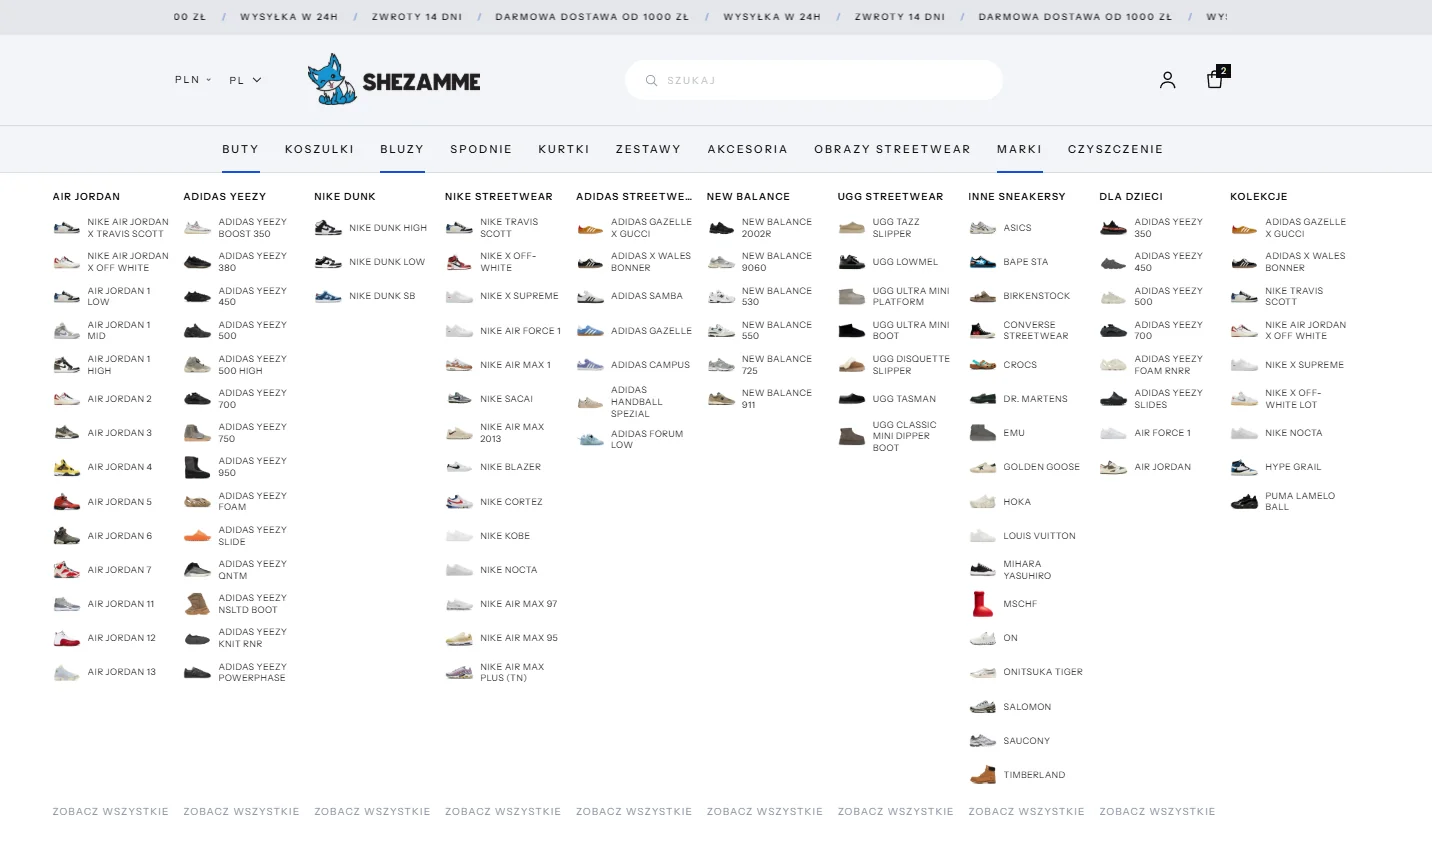Viewport: 1432px width, 851px height.
Task: Click the search magnifier icon
Action: coord(651,80)
